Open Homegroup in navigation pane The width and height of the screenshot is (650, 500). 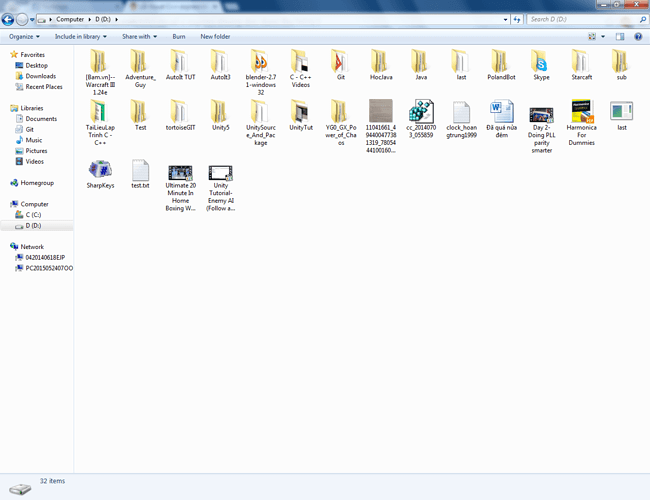pos(37,183)
